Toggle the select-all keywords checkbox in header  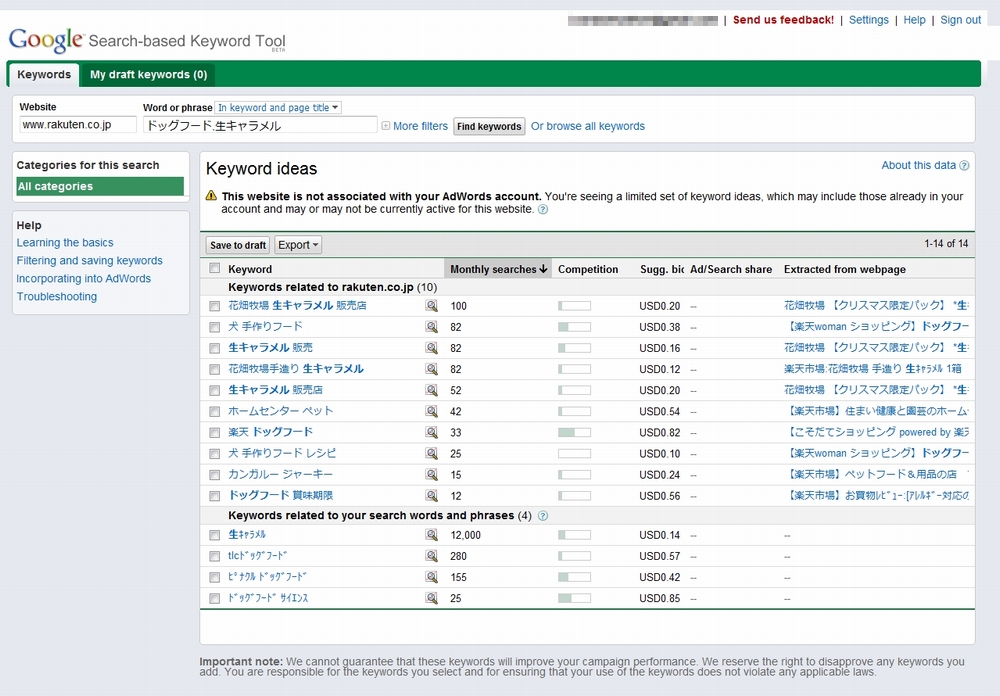[x=214, y=269]
